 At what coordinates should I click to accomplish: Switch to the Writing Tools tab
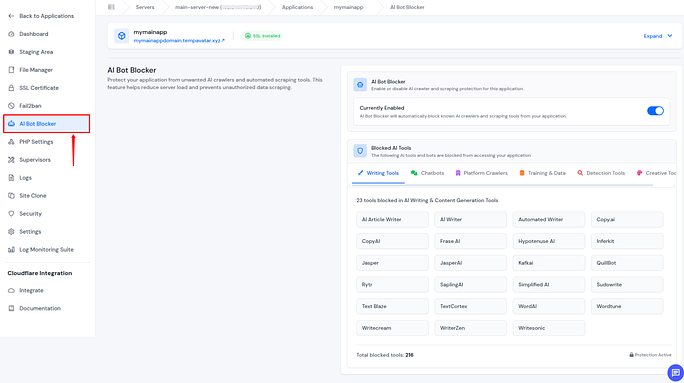[378, 173]
